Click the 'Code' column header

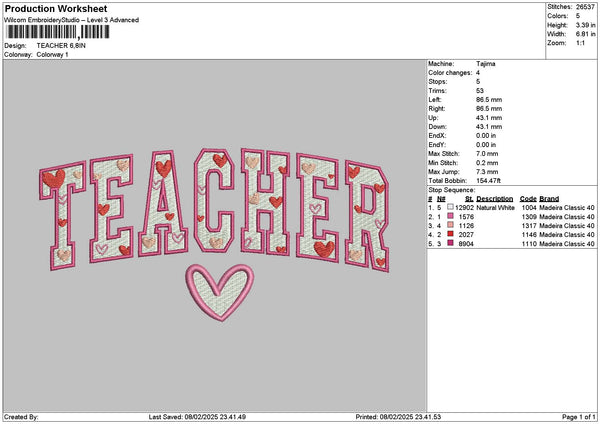pos(528,199)
